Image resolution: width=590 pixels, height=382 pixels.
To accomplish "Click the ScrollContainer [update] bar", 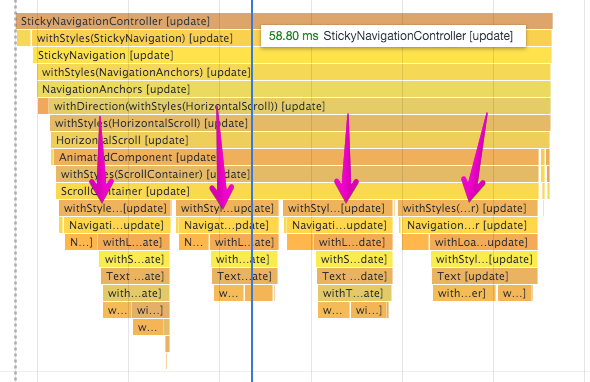I will tap(297, 191).
